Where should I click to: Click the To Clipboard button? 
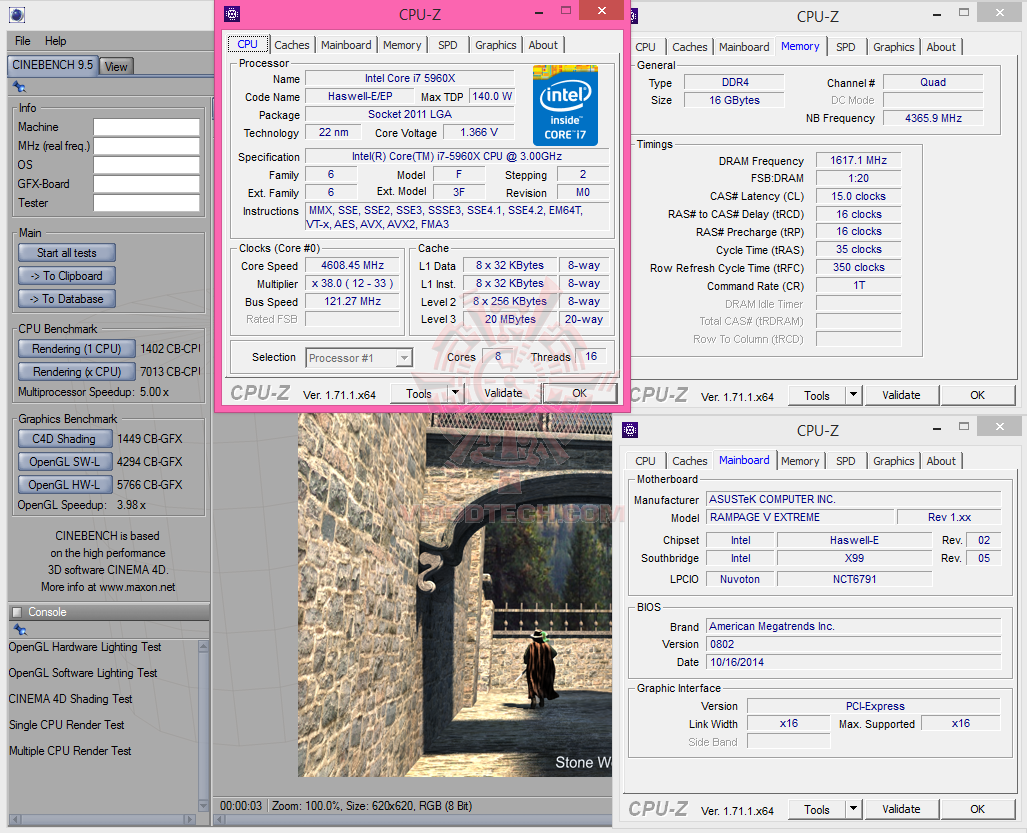tap(67, 276)
